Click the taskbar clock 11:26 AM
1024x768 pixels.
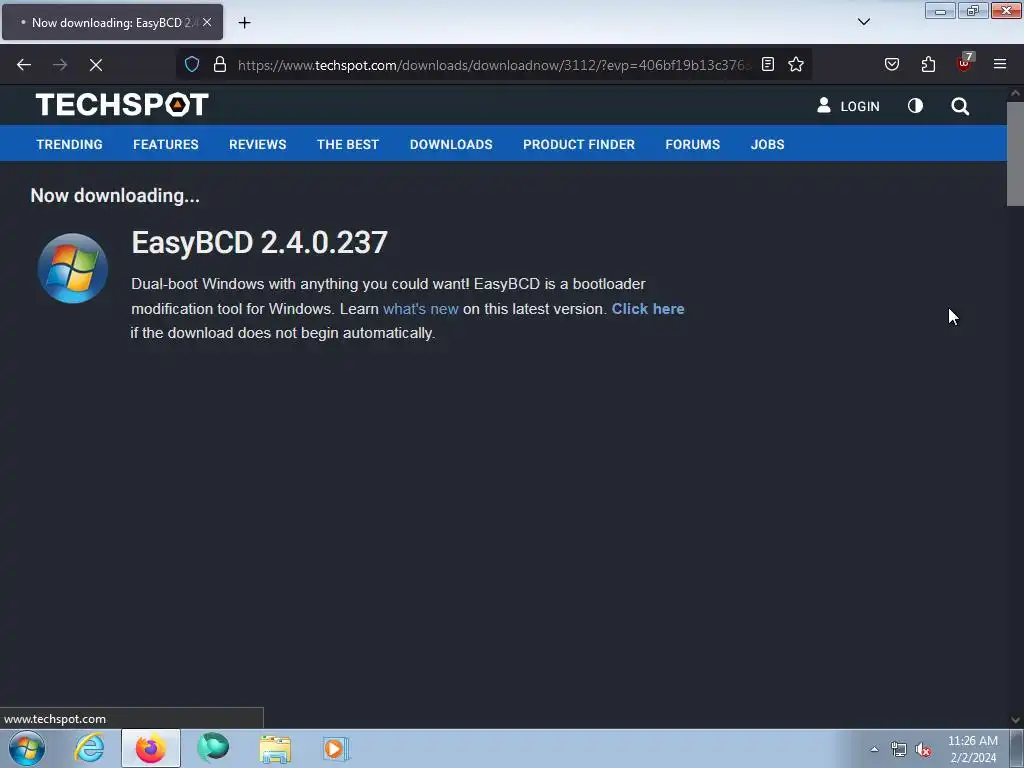click(973, 749)
